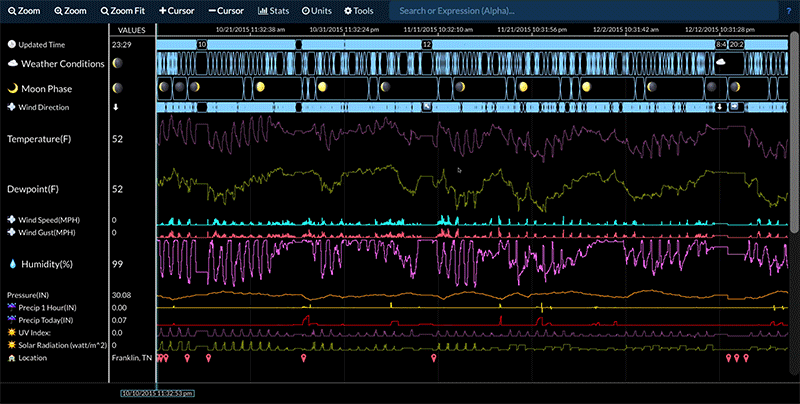This screenshot has height=404, width=800.
Task: Click the sun icon for Solar Radiation
Action: point(12,345)
